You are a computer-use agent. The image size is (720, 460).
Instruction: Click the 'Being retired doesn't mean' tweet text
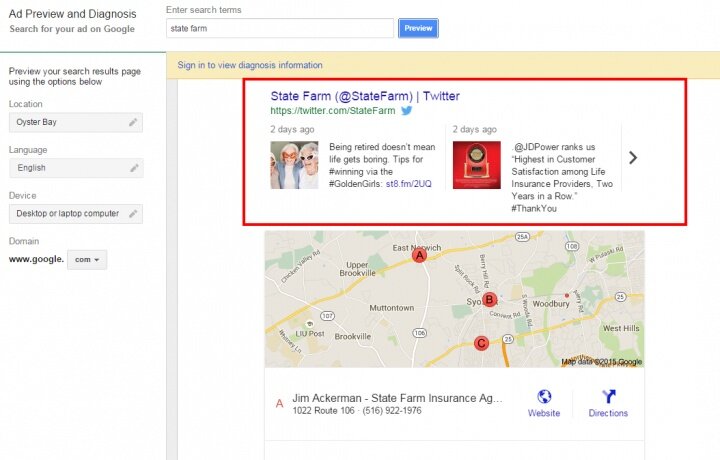point(382,165)
